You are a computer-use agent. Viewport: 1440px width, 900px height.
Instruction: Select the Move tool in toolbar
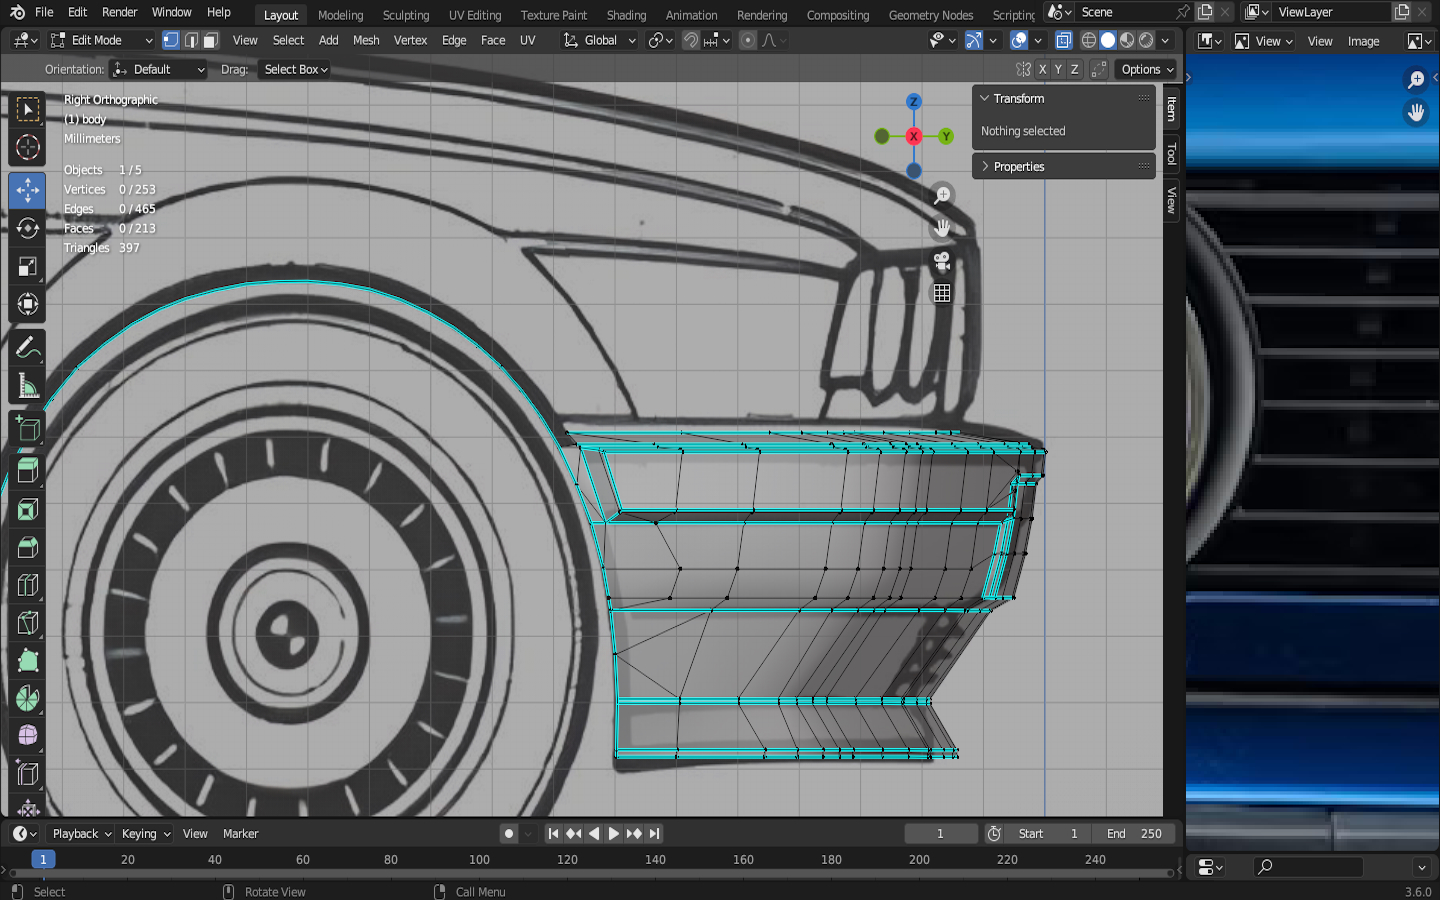coord(27,190)
